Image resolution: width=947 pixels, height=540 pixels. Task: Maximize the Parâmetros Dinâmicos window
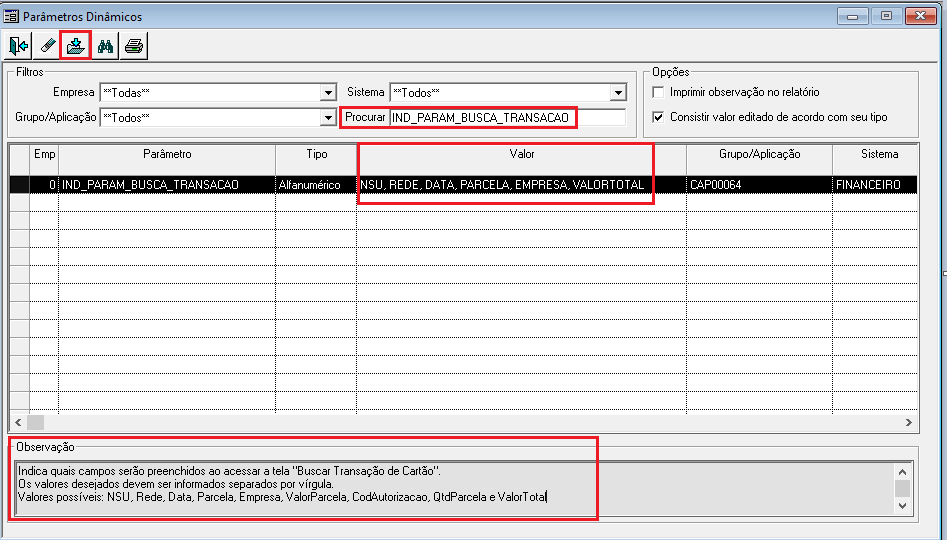[886, 16]
